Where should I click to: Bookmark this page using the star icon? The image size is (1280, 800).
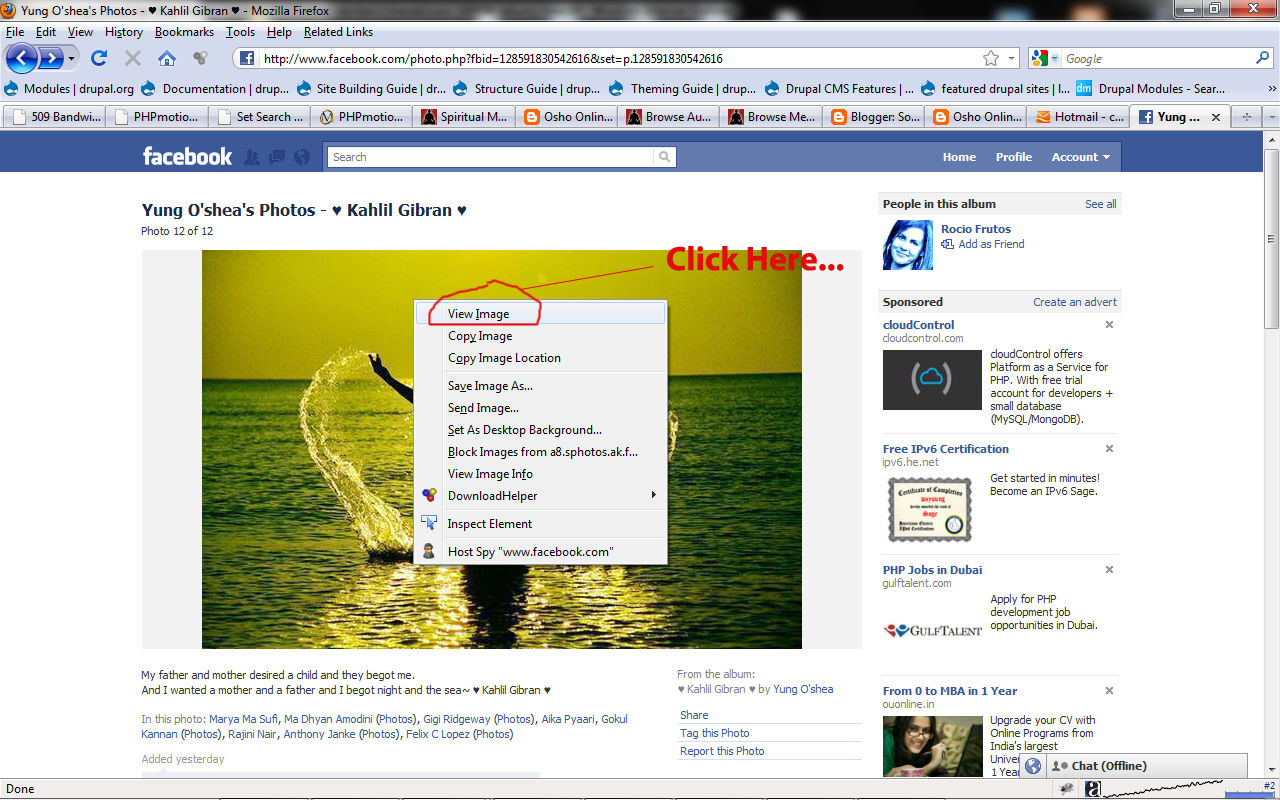991,57
